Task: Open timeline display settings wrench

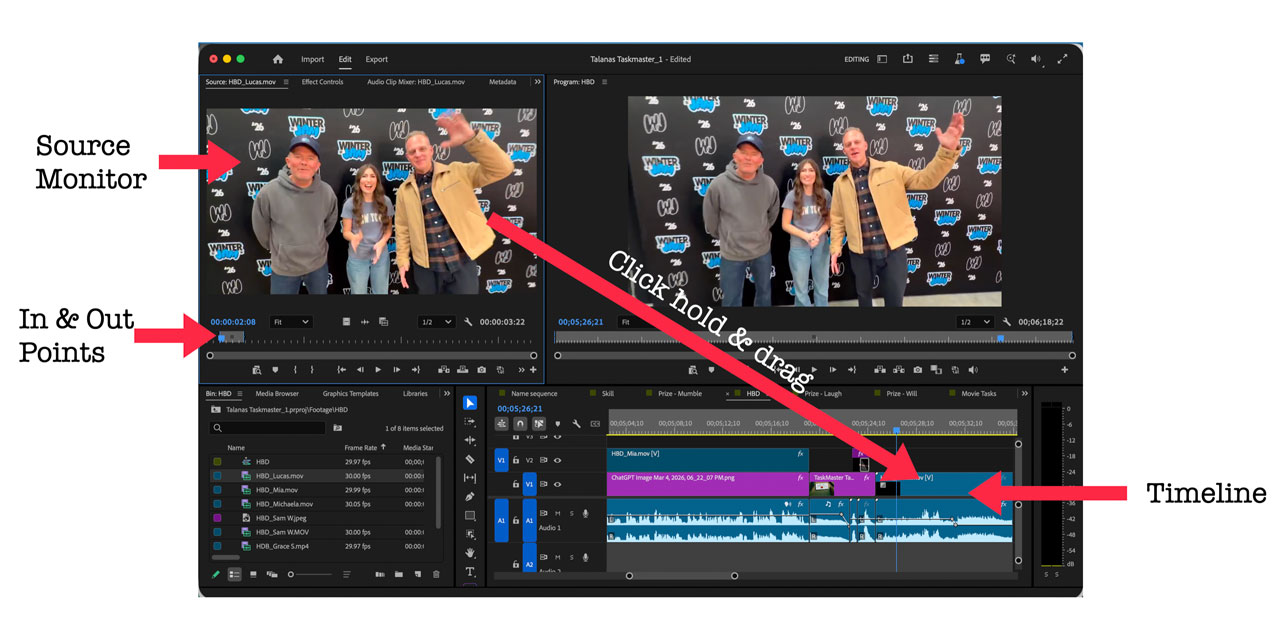Action: tap(576, 424)
